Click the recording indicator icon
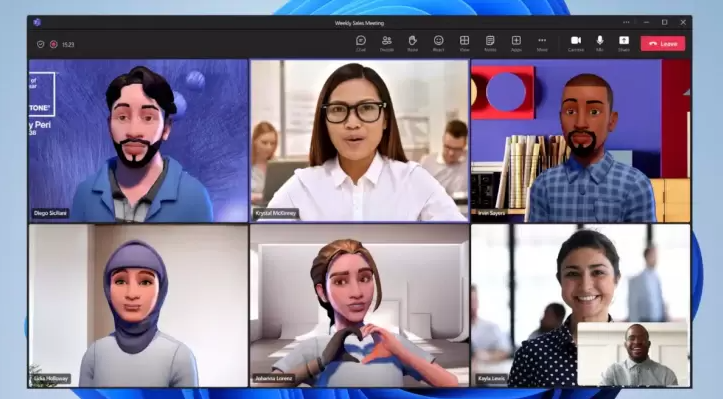This screenshot has height=399, width=723. 53,44
